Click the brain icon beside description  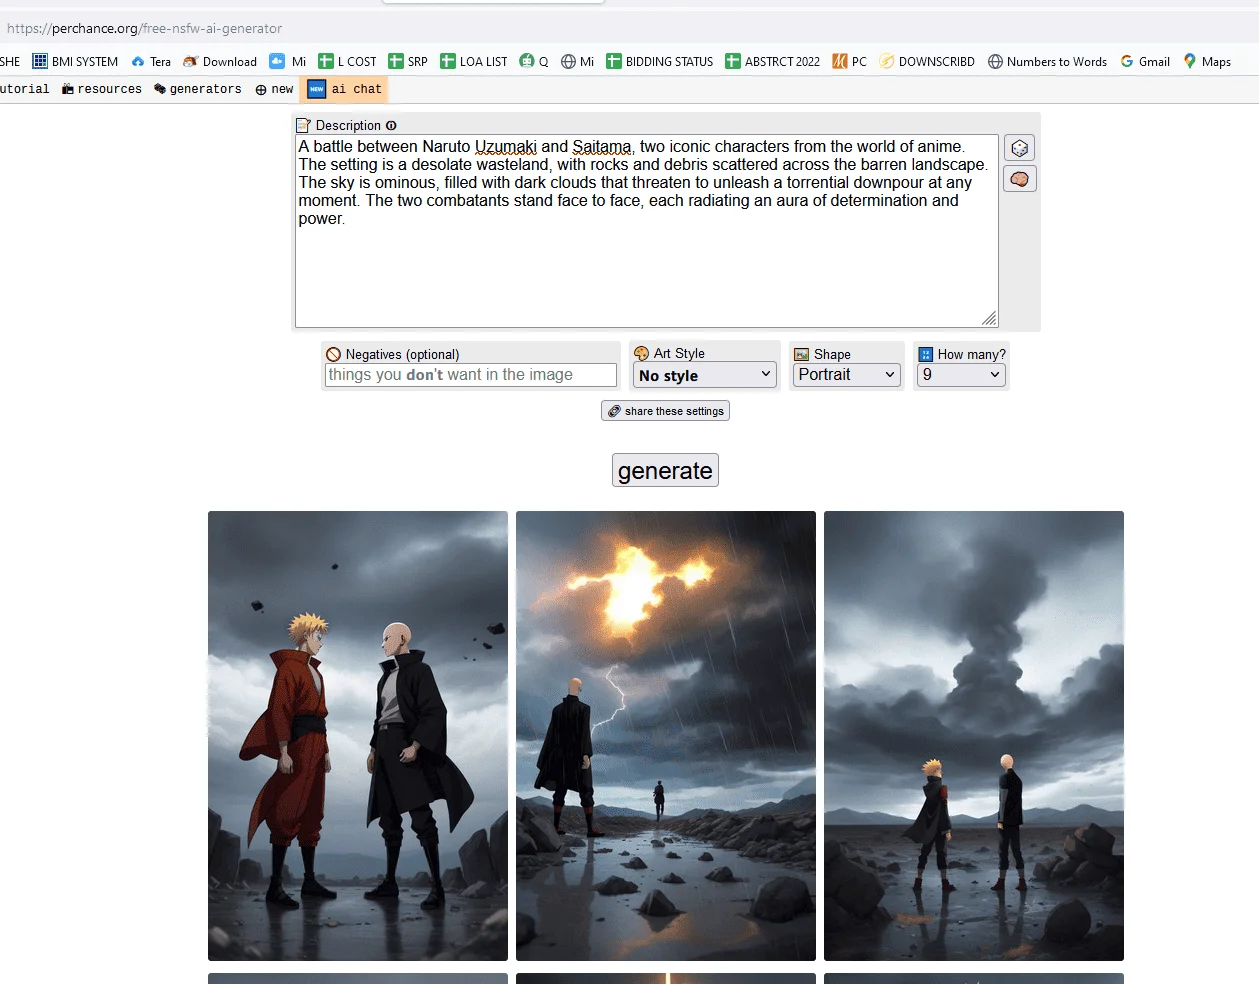click(x=1019, y=179)
